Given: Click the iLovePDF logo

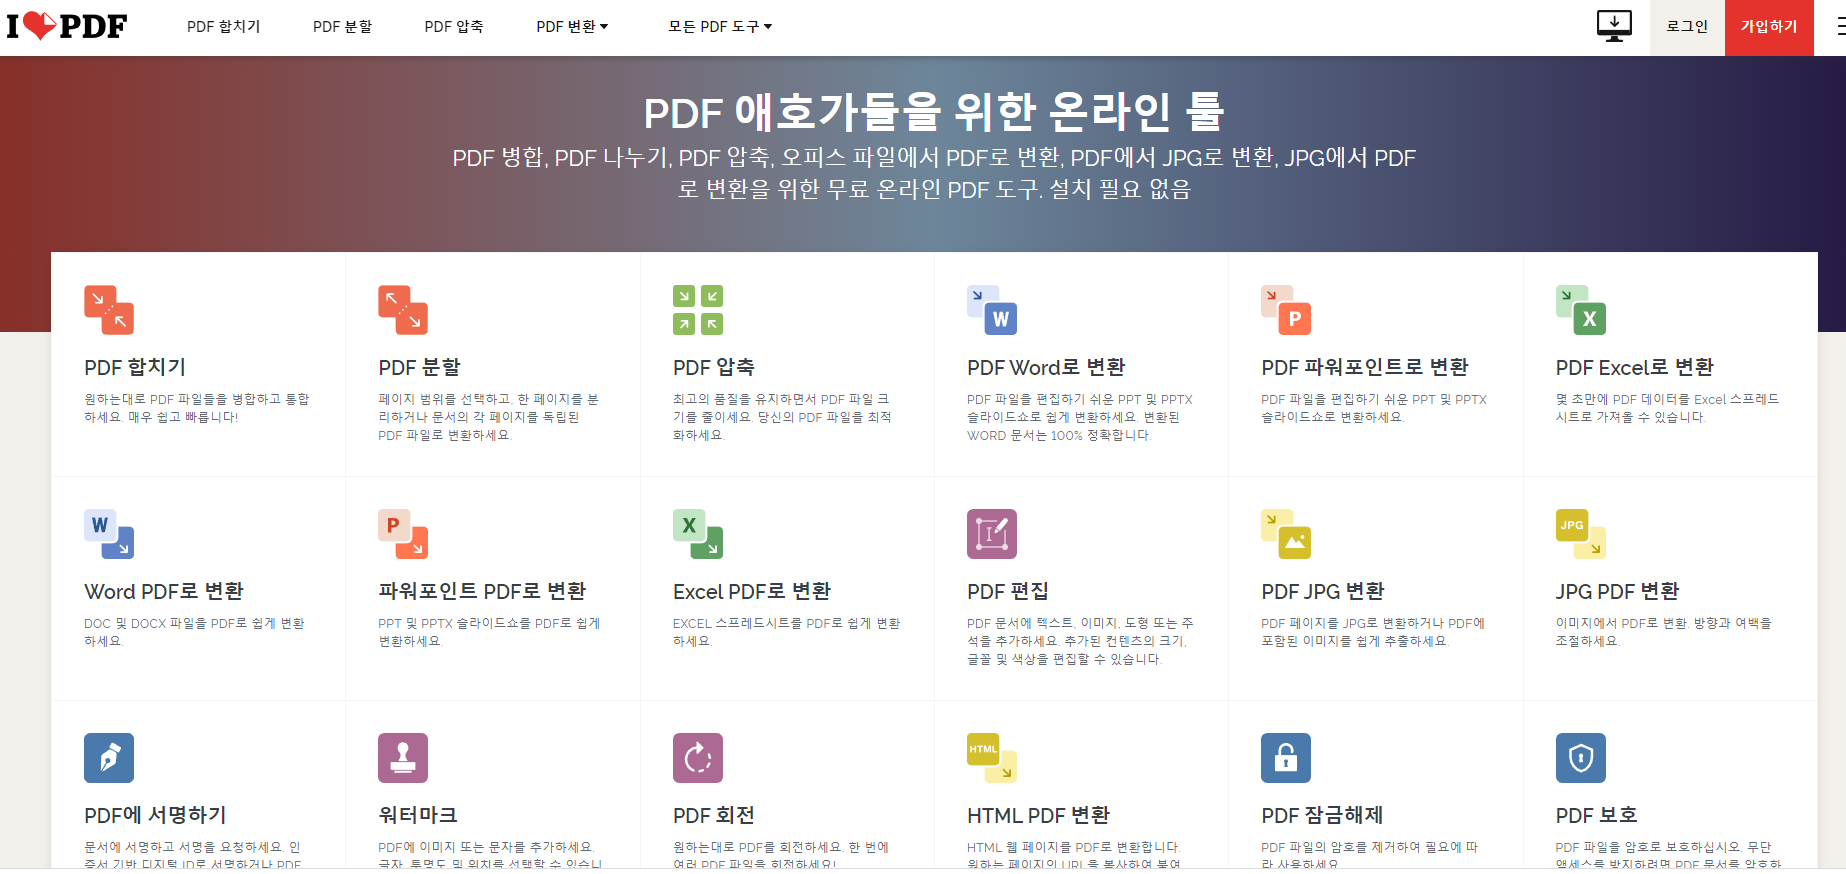Looking at the screenshot, I should tap(67, 26).
